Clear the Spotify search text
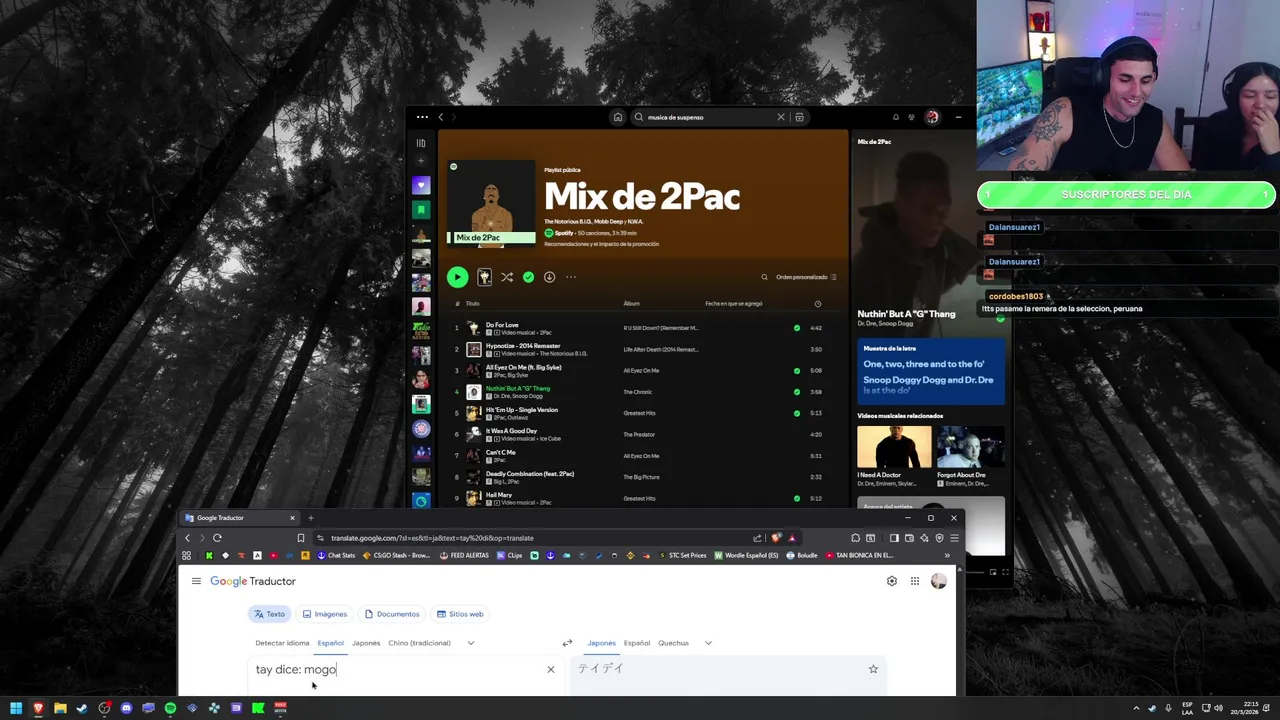This screenshot has width=1280, height=720. (x=782, y=117)
